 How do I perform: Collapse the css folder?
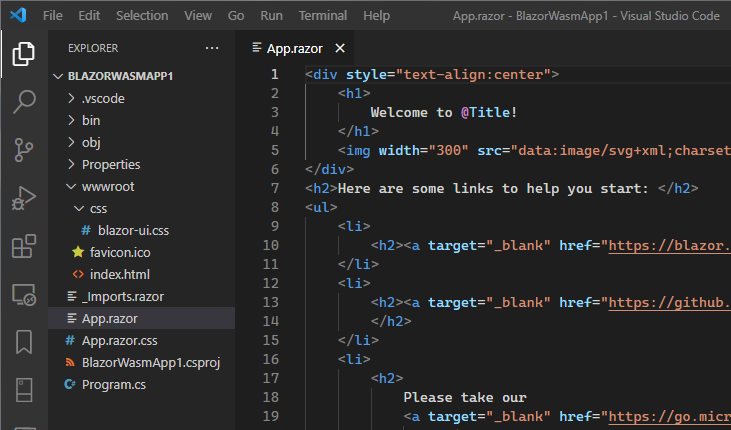(79, 208)
